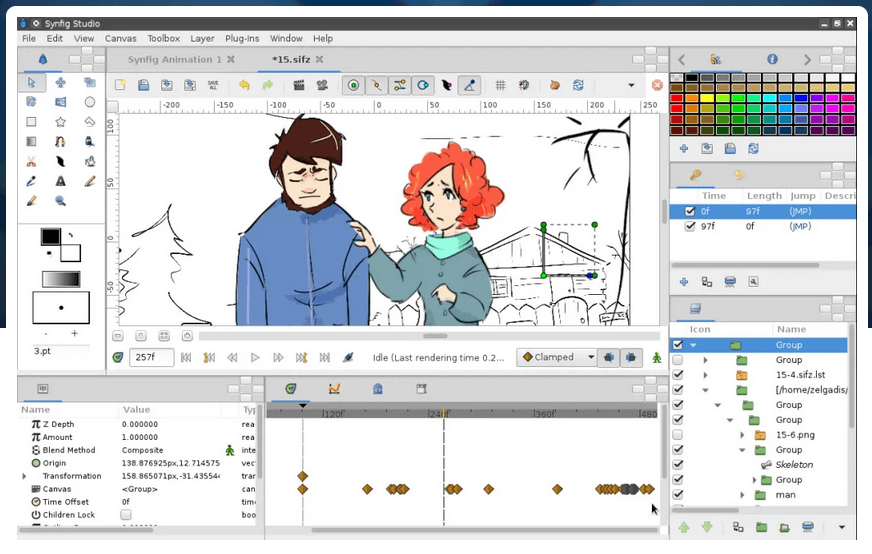Toggle the Children Lock checkbox
This screenshot has height=554, width=872.
126,515
